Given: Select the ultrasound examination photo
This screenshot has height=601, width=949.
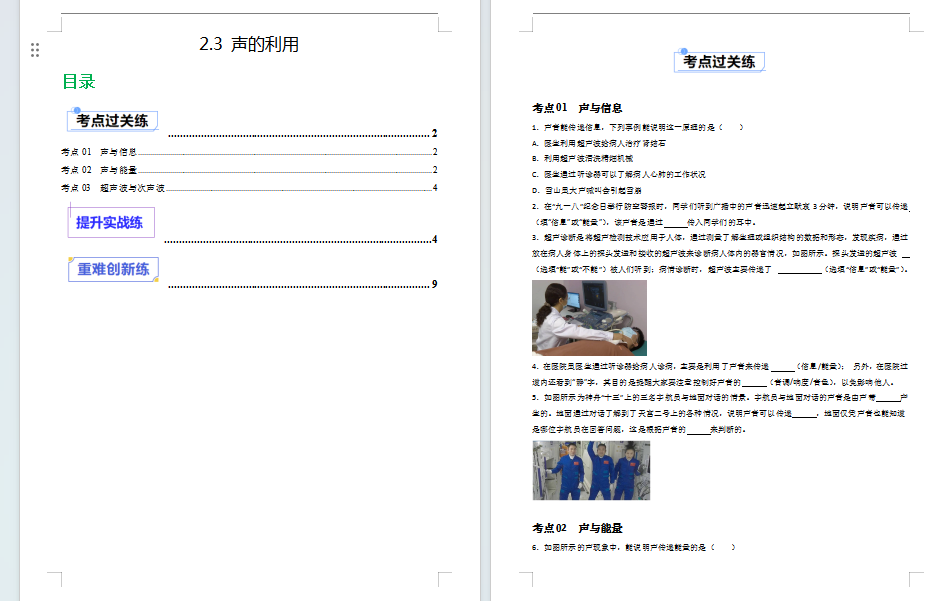Looking at the screenshot, I should pyautogui.click(x=589, y=317).
